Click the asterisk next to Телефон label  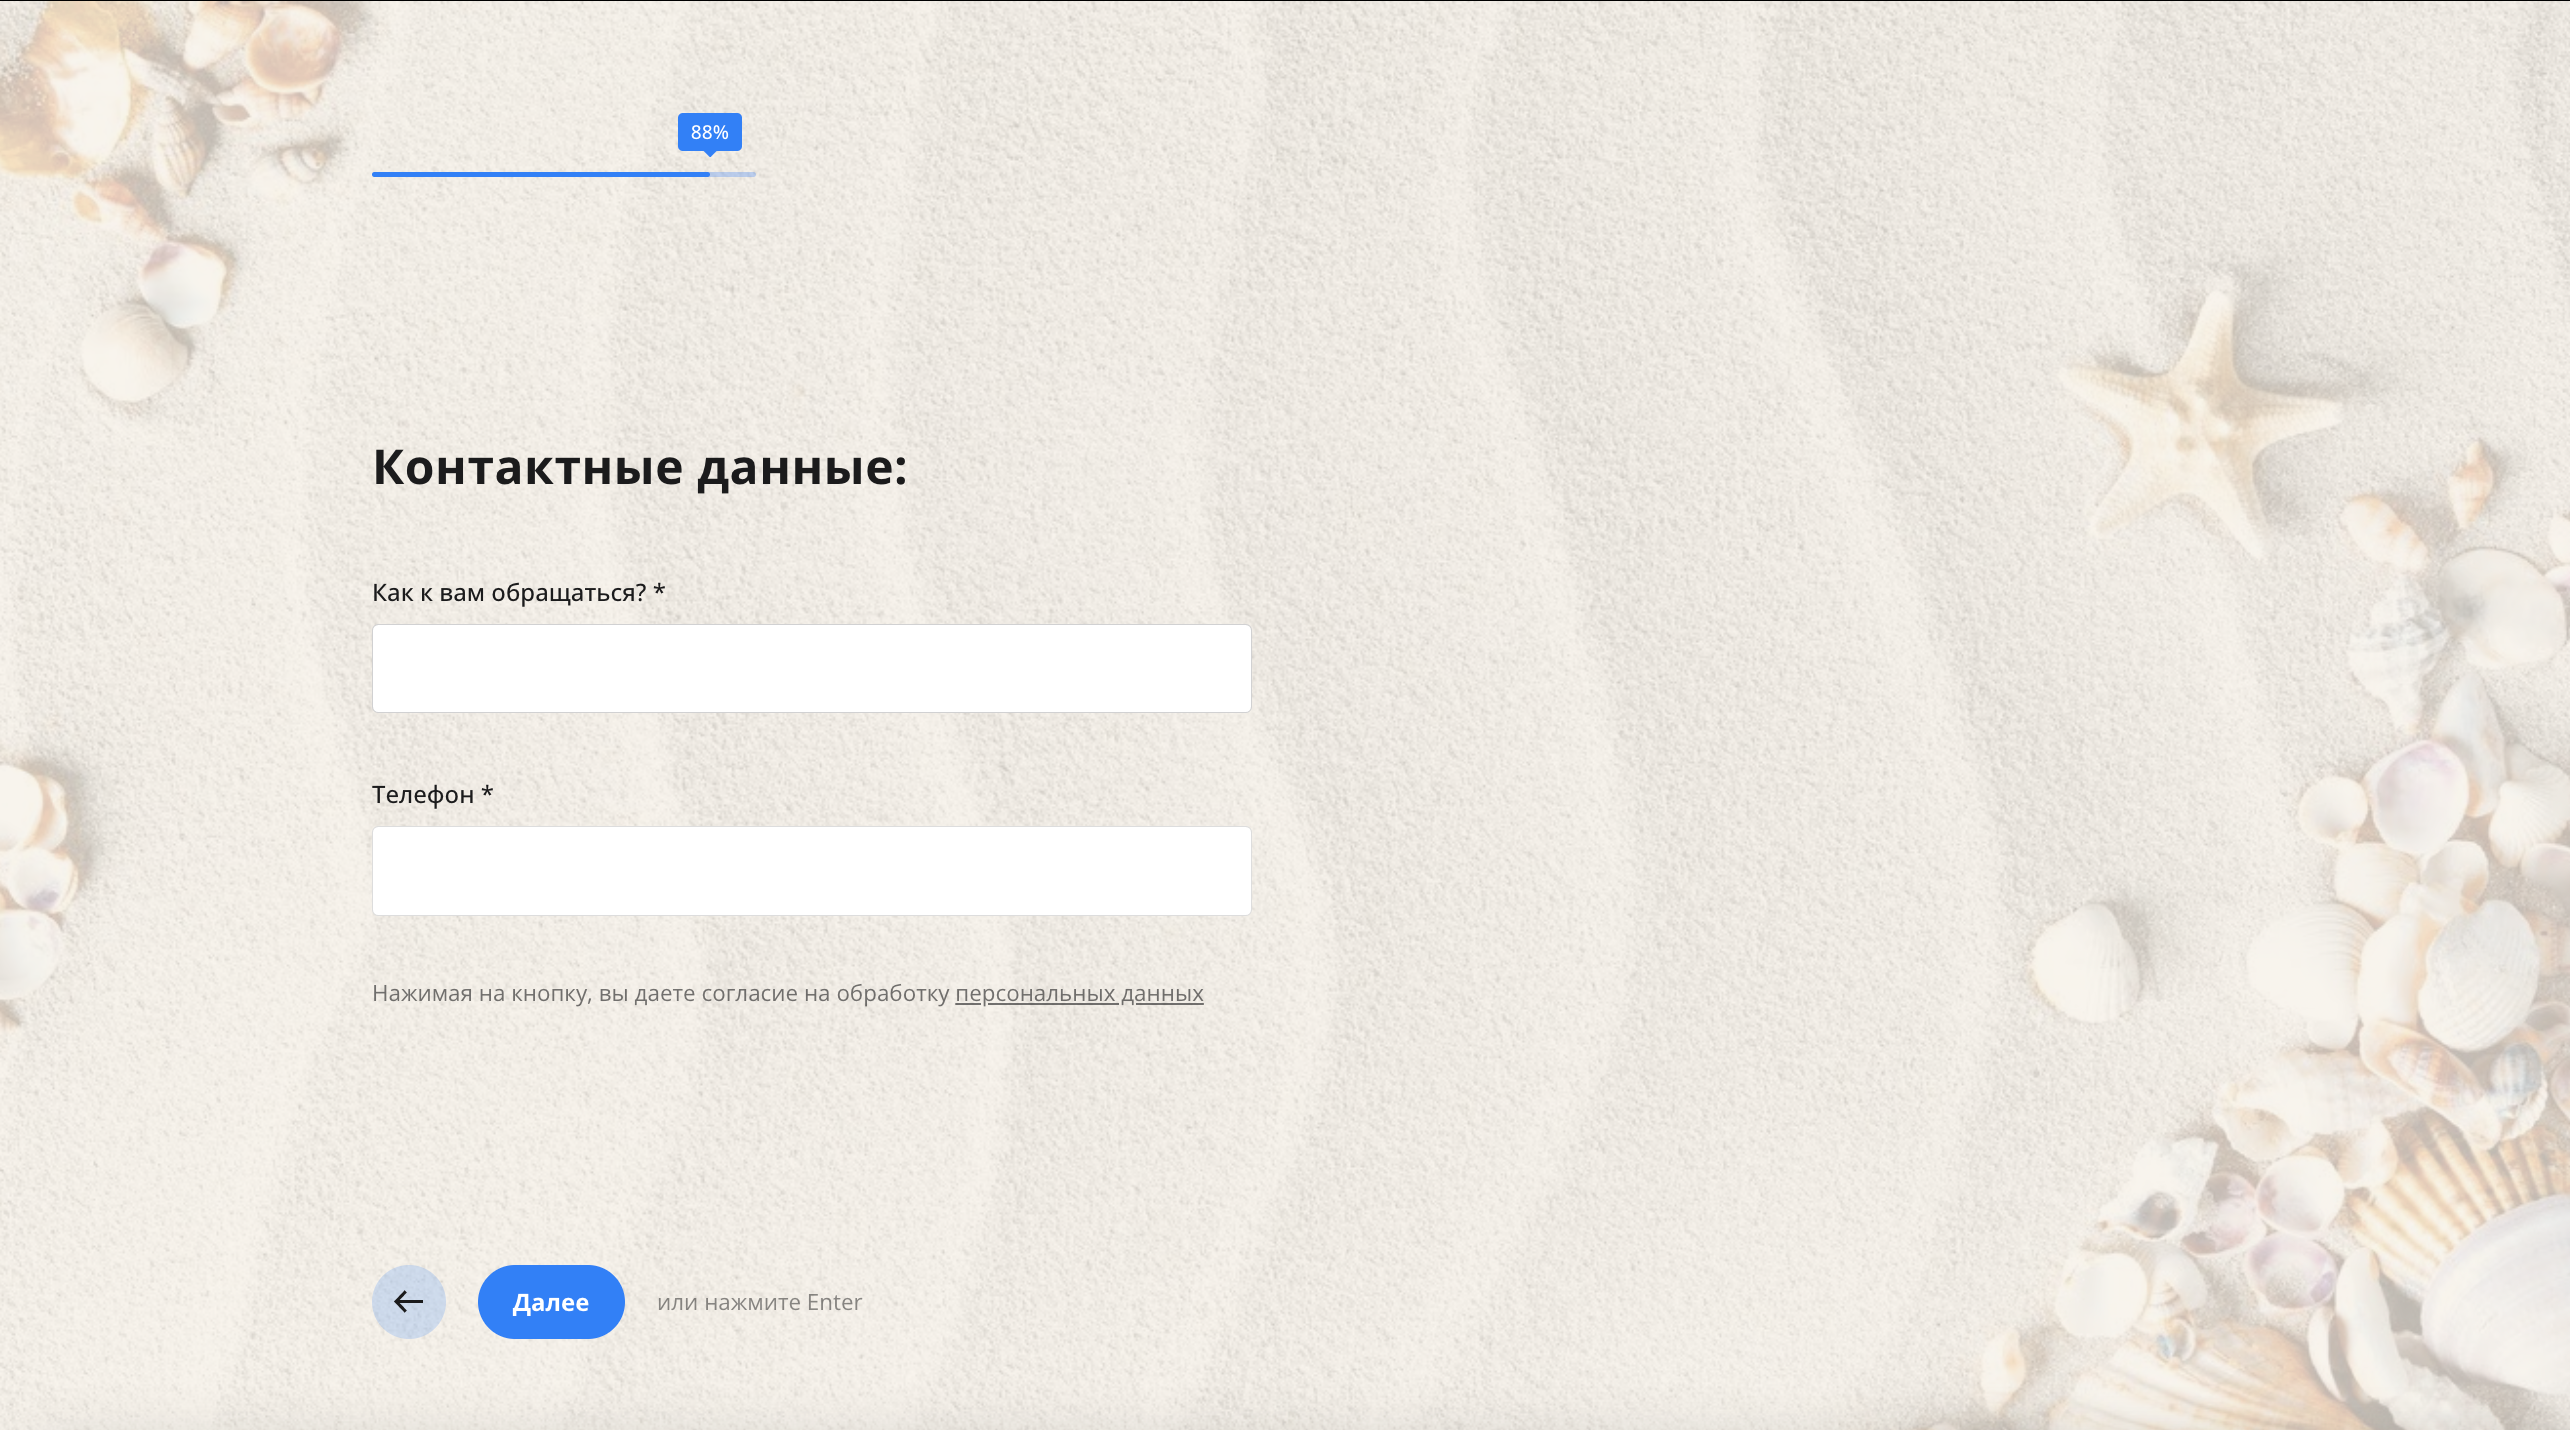(x=487, y=793)
